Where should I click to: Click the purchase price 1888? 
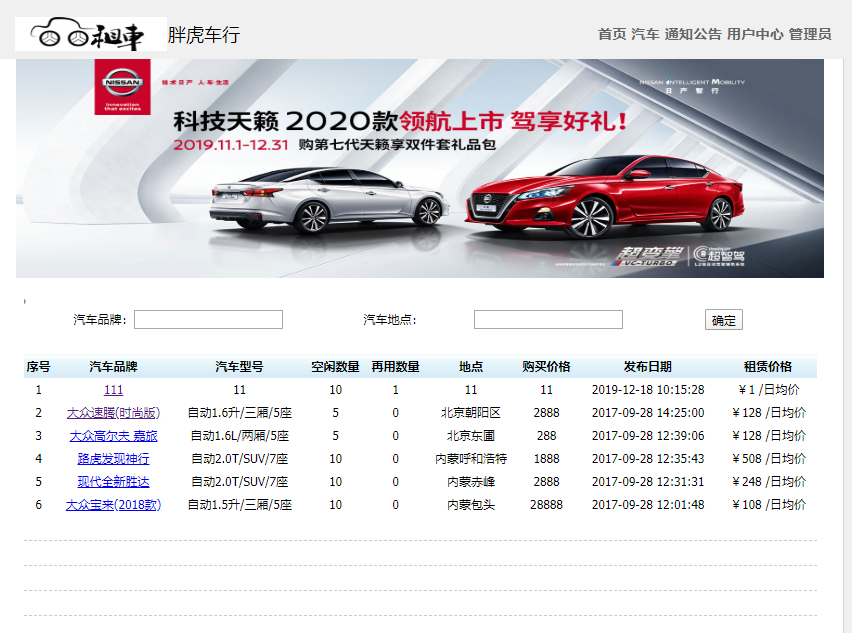[x=547, y=459]
